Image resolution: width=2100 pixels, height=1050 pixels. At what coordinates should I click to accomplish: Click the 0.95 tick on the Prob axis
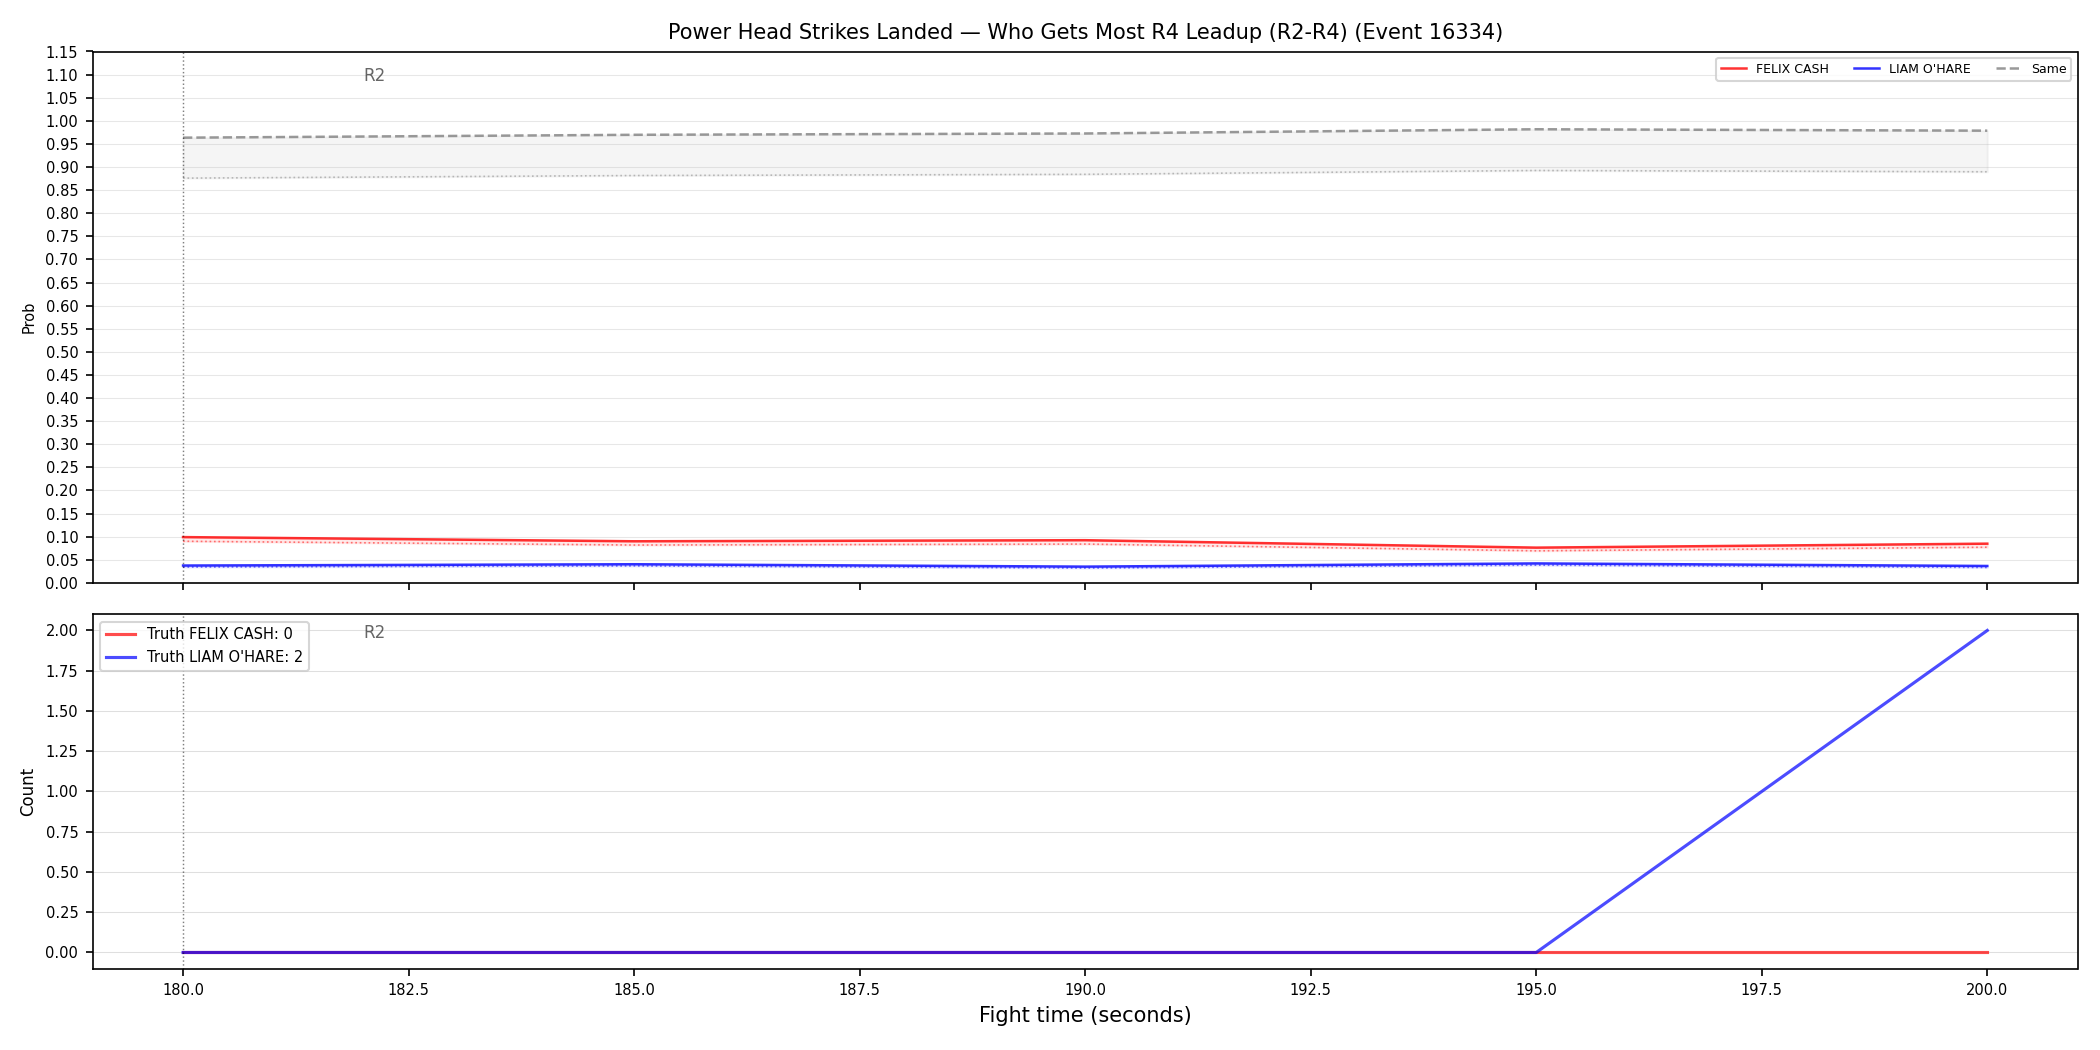pos(62,144)
